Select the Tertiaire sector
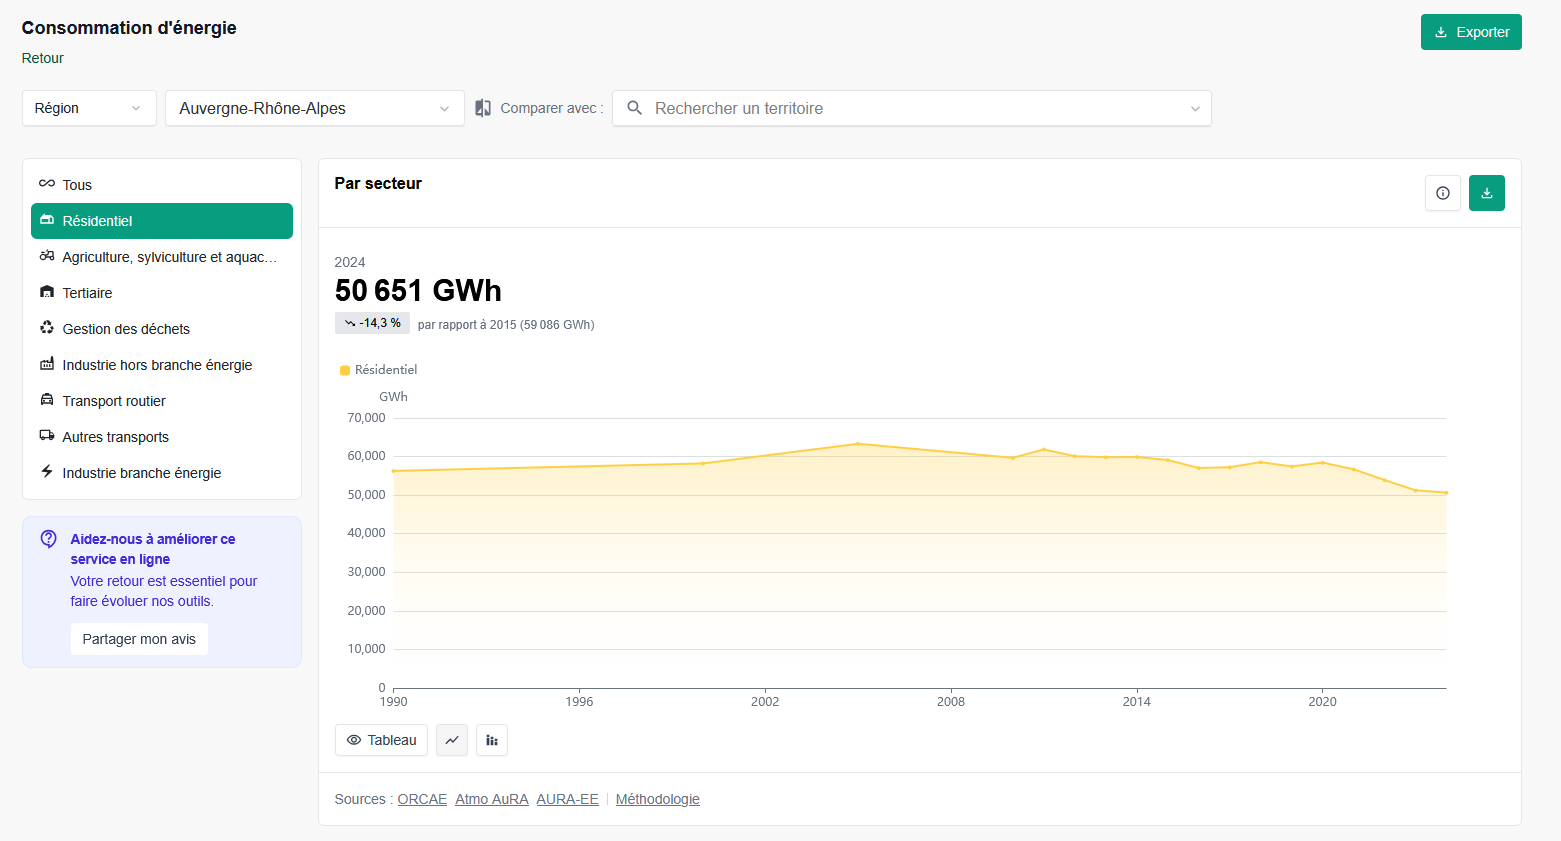The image size is (1561, 841). pyautogui.click(x=162, y=293)
